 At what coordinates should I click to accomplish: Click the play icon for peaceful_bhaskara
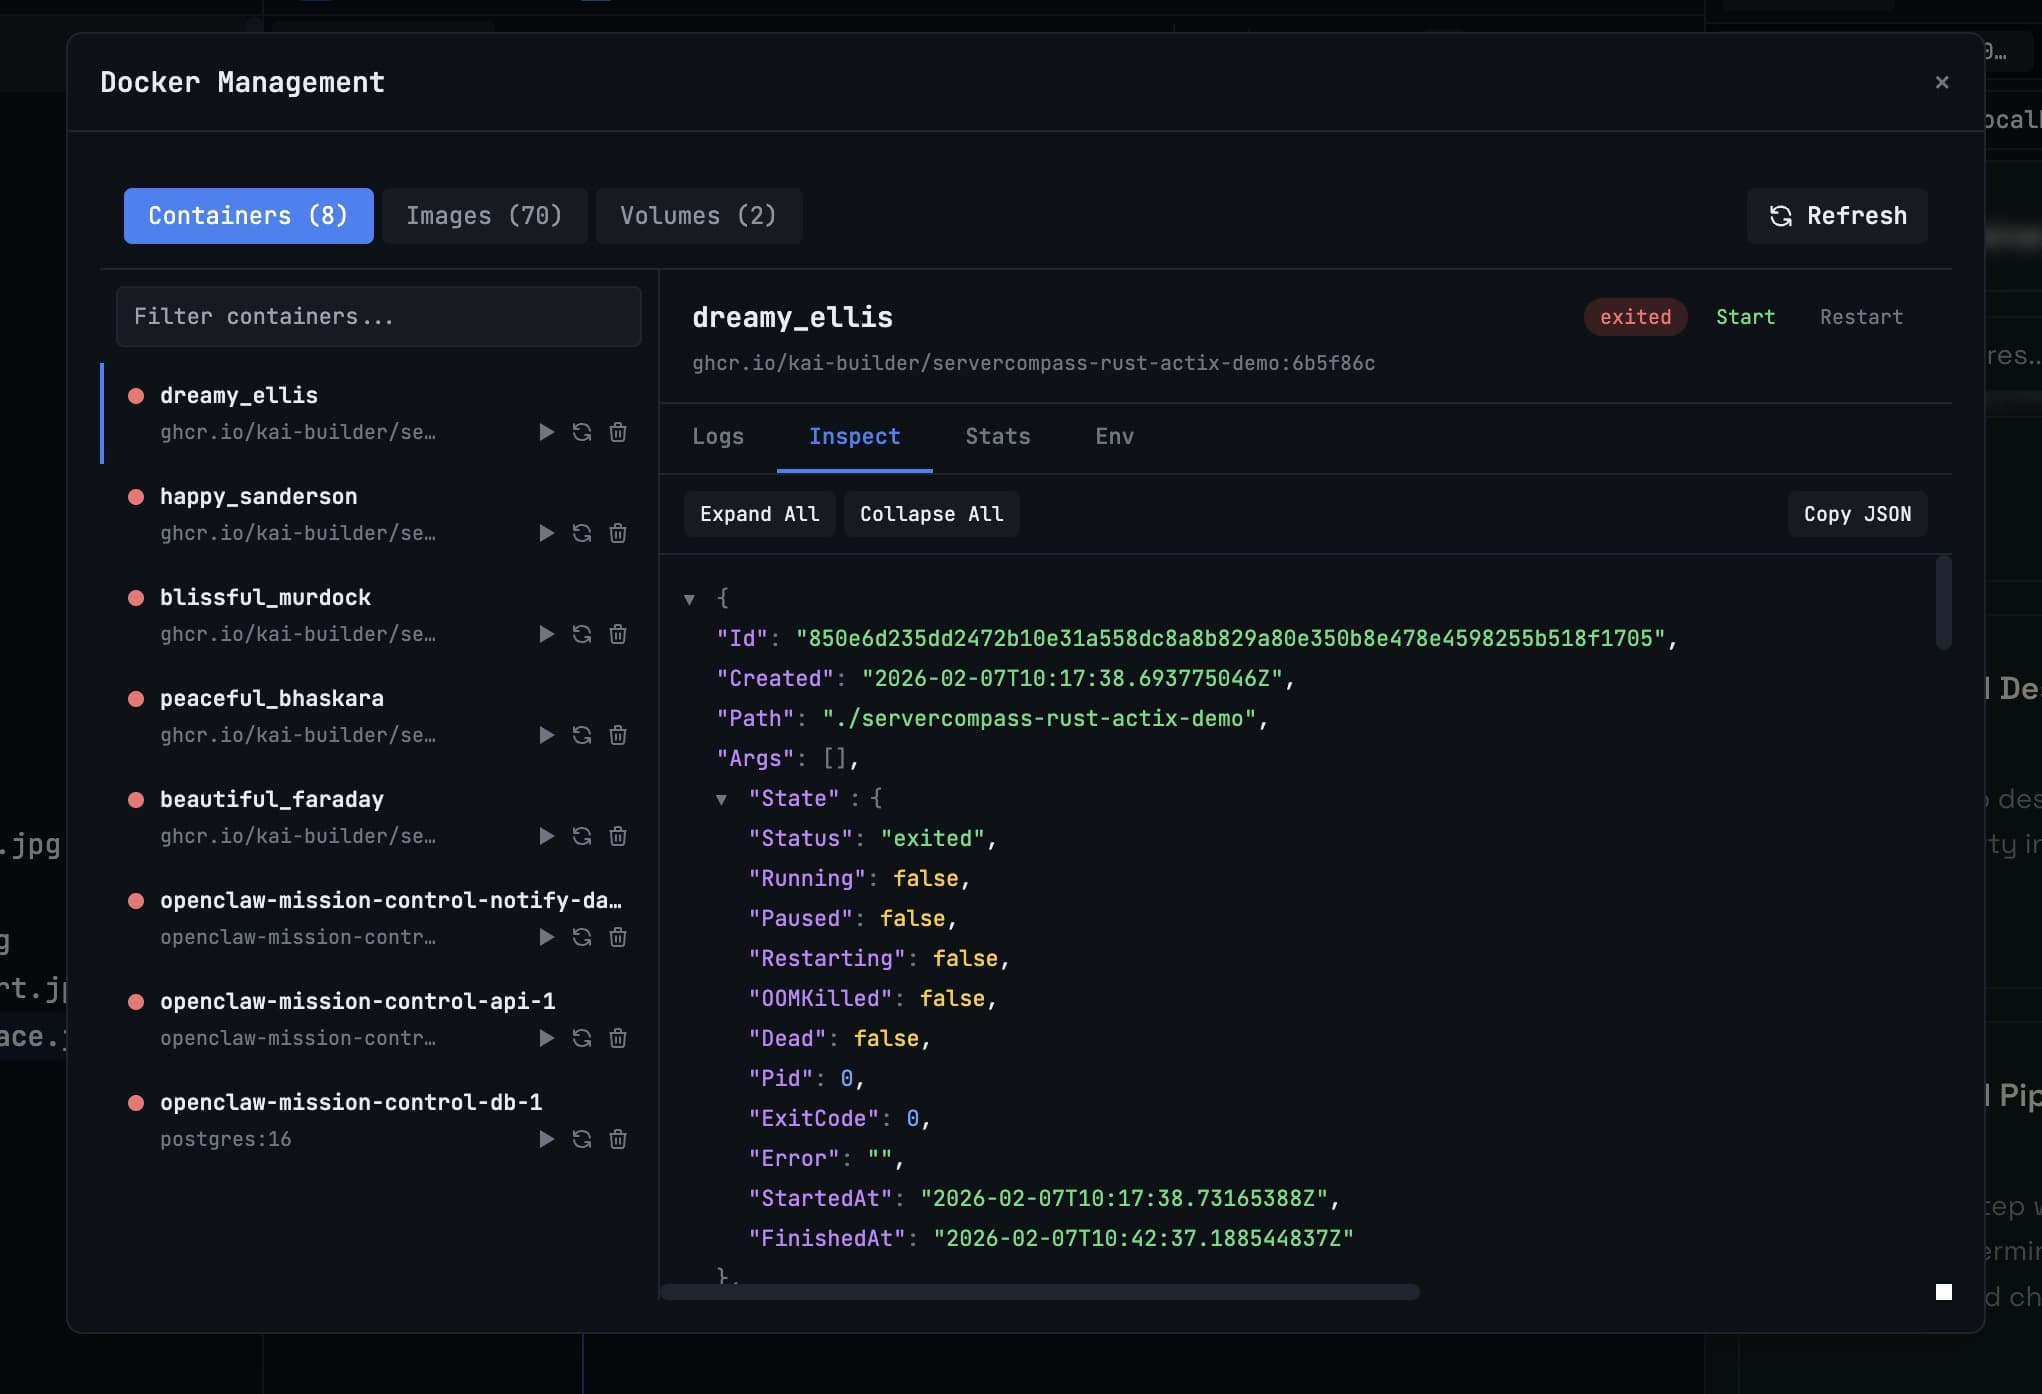pyautogui.click(x=546, y=735)
